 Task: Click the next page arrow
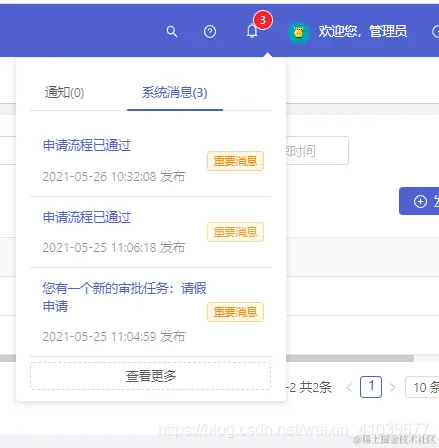[393, 387]
